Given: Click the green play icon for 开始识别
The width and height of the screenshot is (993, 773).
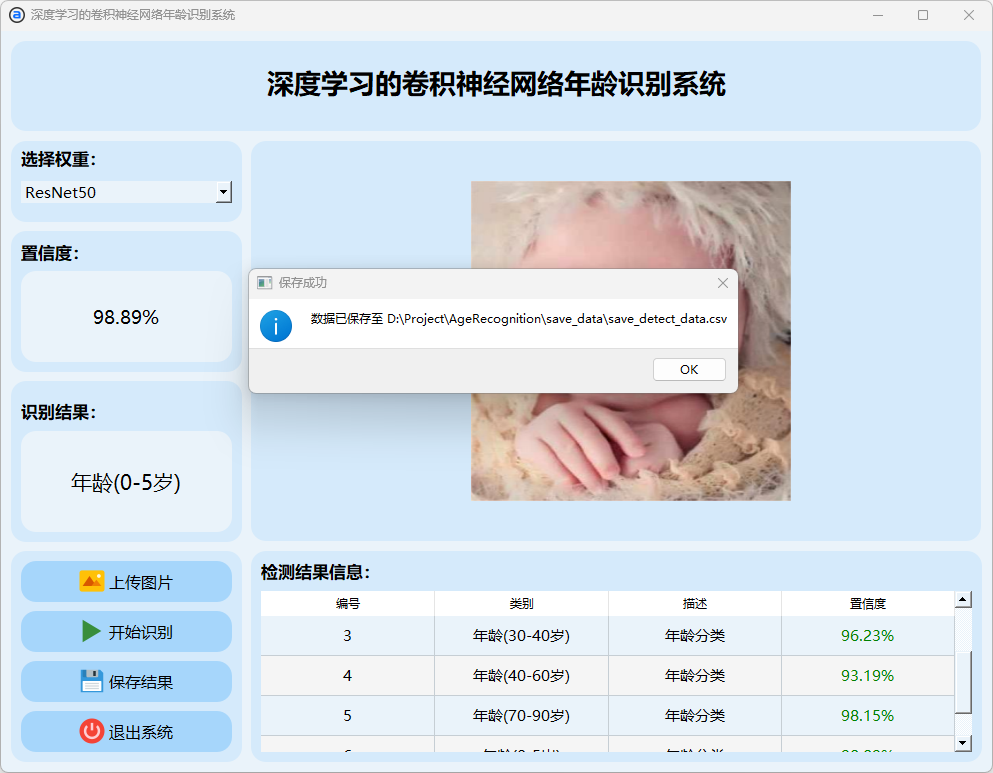Looking at the screenshot, I should (x=91, y=631).
